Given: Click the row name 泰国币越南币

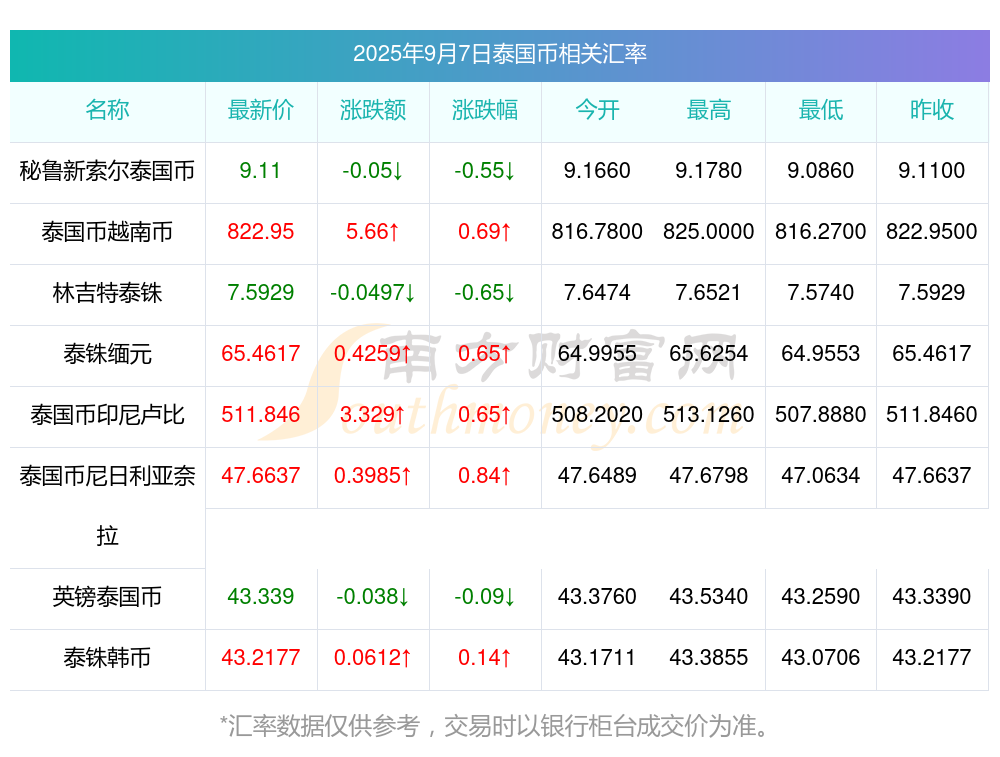Looking at the screenshot, I should point(107,232).
